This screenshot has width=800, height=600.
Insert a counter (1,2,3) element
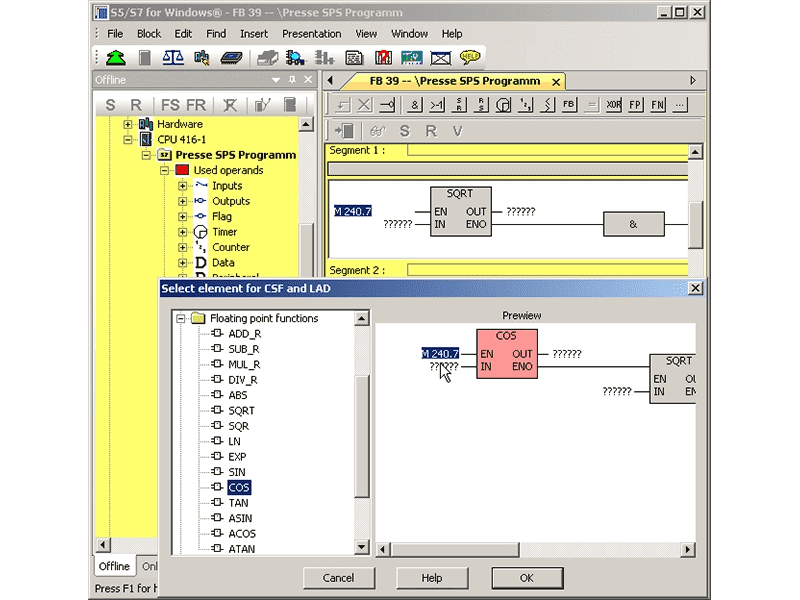(525, 105)
